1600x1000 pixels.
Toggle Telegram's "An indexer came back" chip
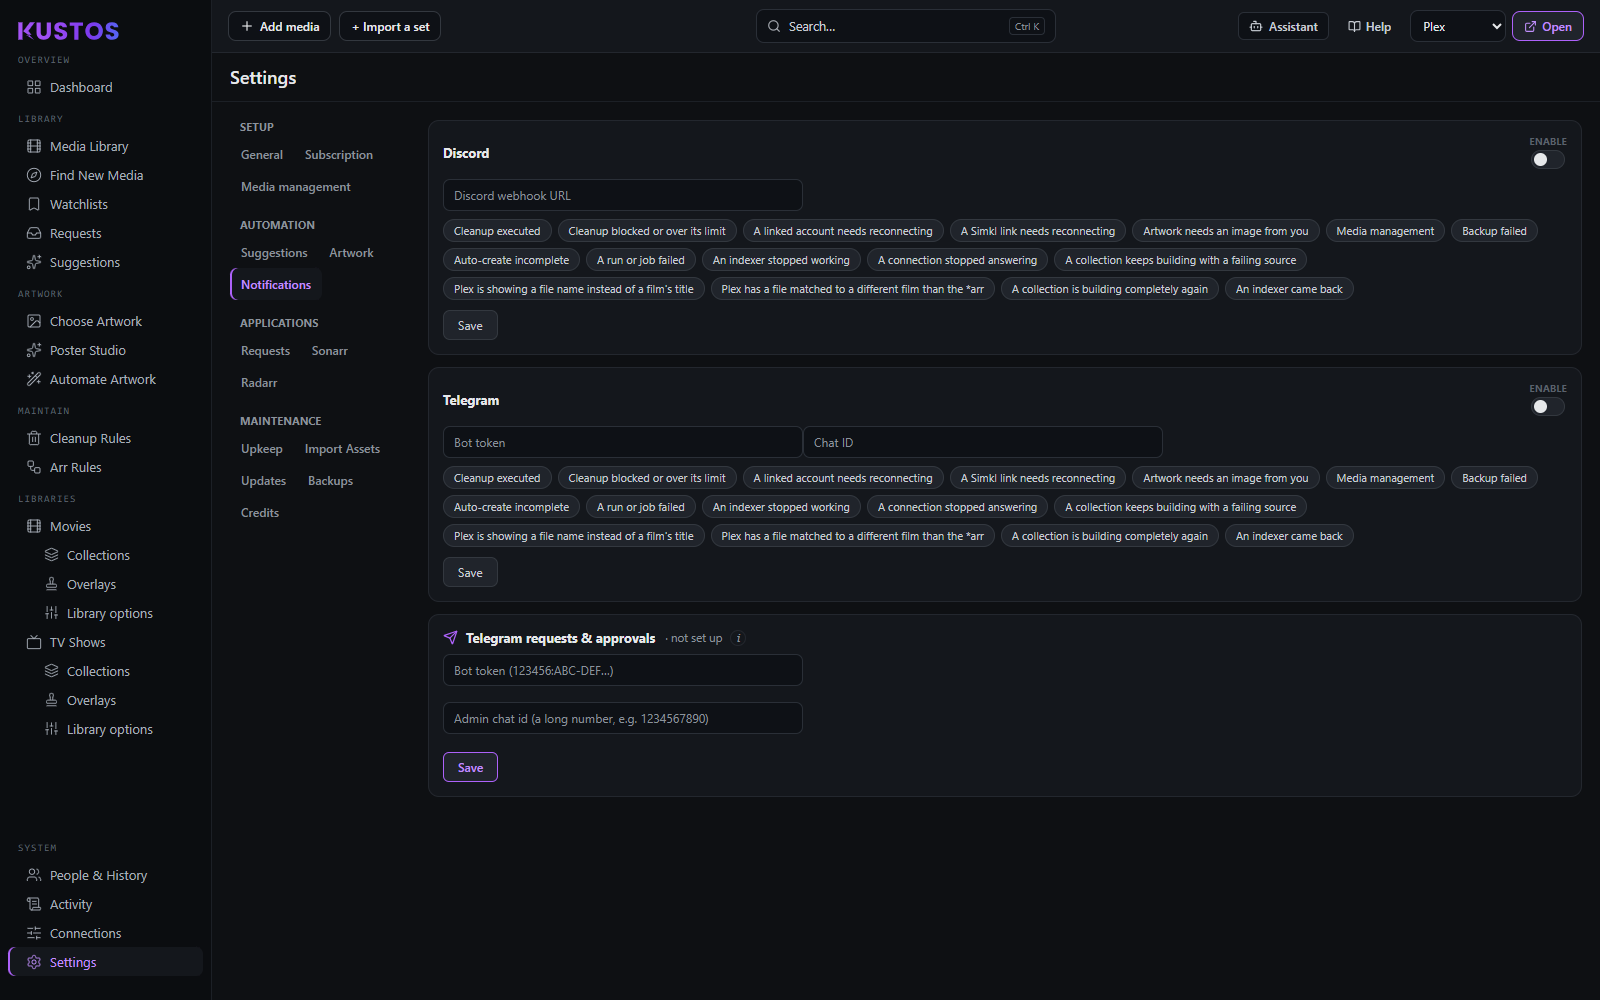click(x=1289, y=536)
